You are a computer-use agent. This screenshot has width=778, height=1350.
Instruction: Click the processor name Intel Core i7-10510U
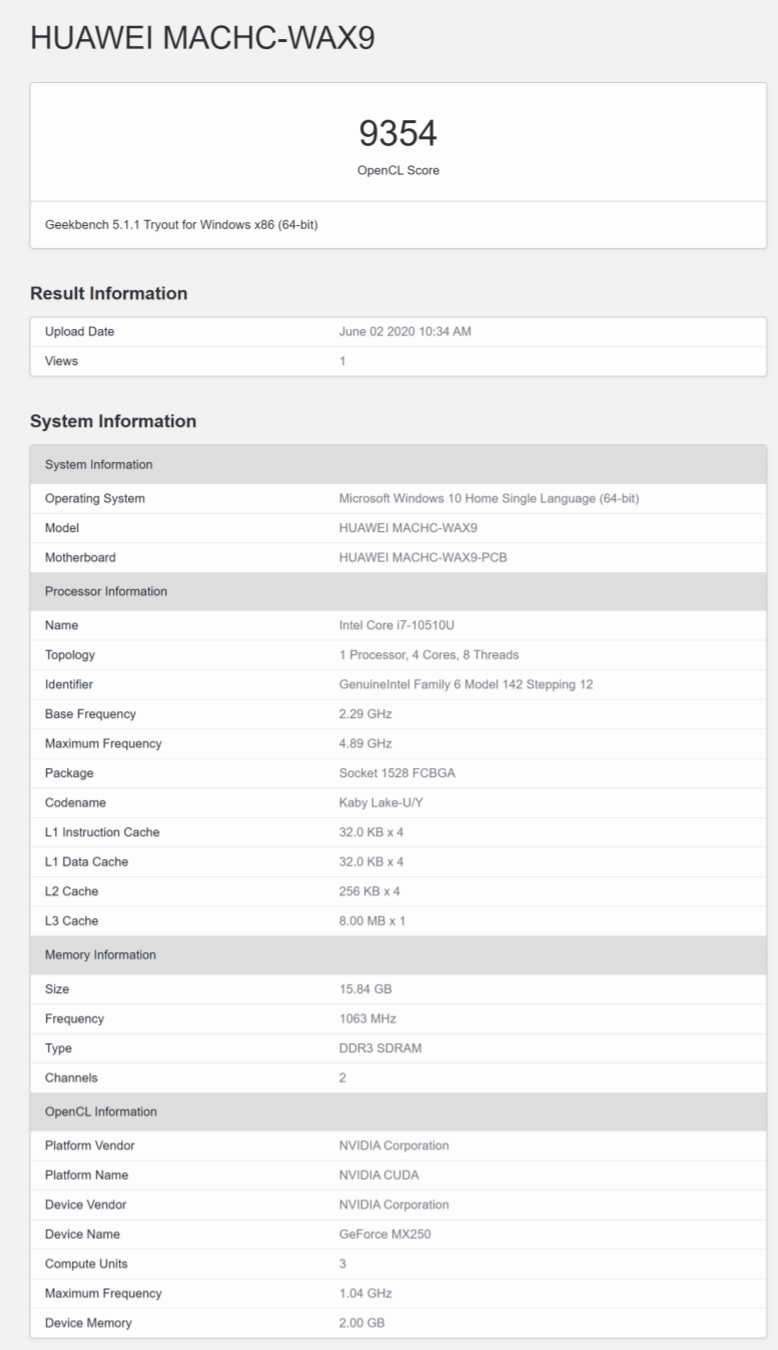(x=399, y=625)
